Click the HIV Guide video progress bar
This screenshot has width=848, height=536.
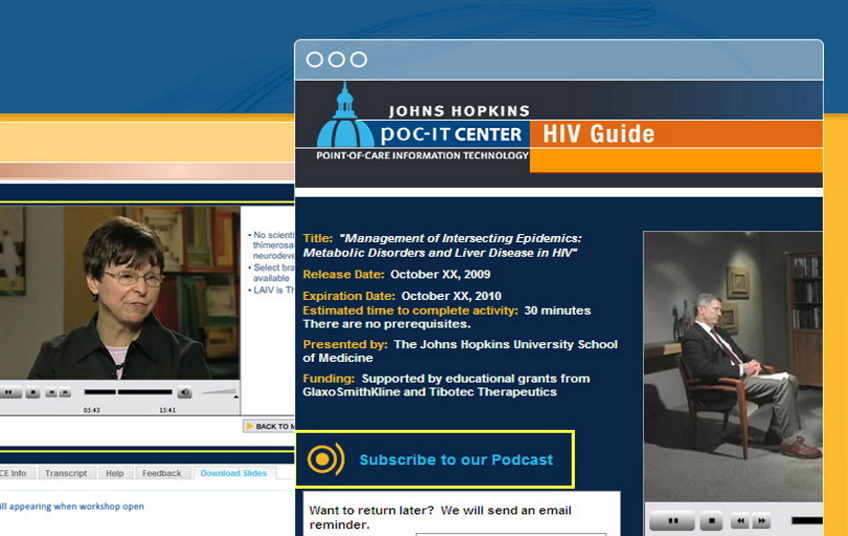(807, 520)
